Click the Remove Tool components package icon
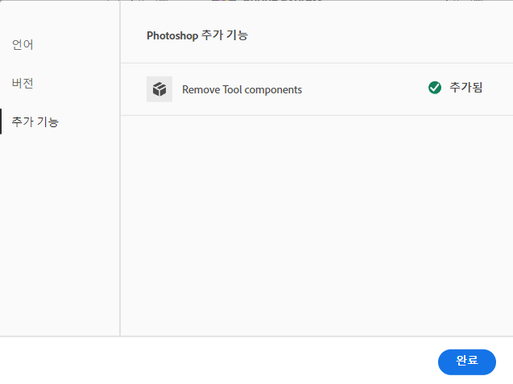Screen dimensions: 513x384 [x=159, y=89]
